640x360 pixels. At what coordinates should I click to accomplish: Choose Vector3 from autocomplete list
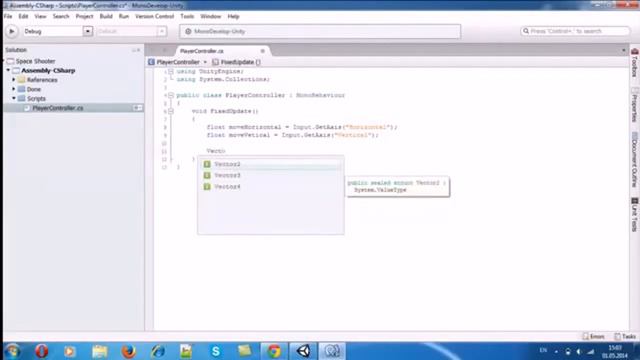[271, 176]
